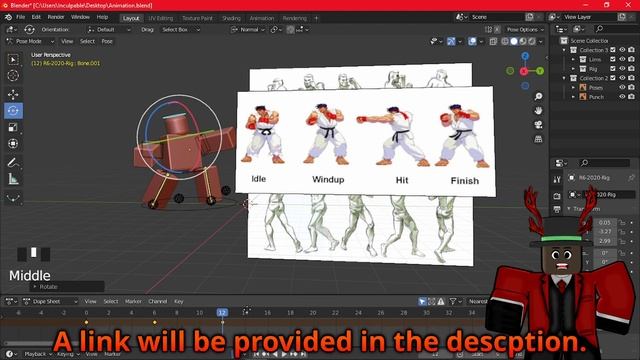This screenshot has width=640, height=360.
Task: Click the Blender logo menu icon
Action: [8, 17]
